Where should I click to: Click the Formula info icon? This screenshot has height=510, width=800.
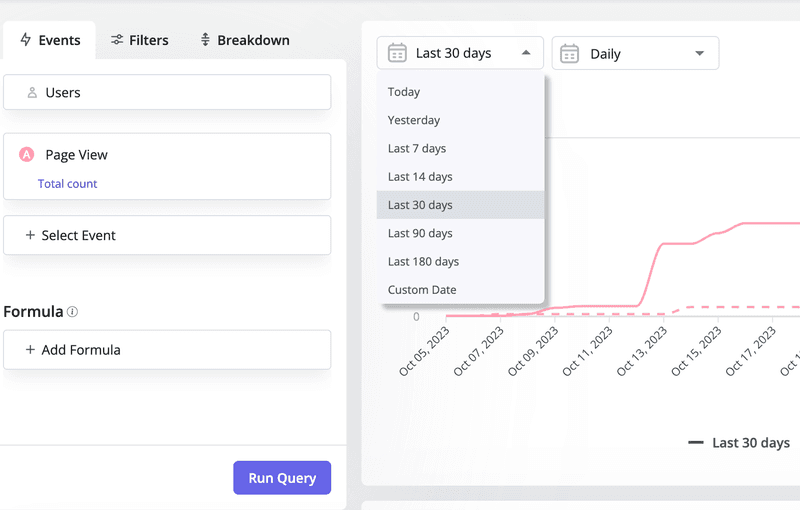[x=72, y=312]
